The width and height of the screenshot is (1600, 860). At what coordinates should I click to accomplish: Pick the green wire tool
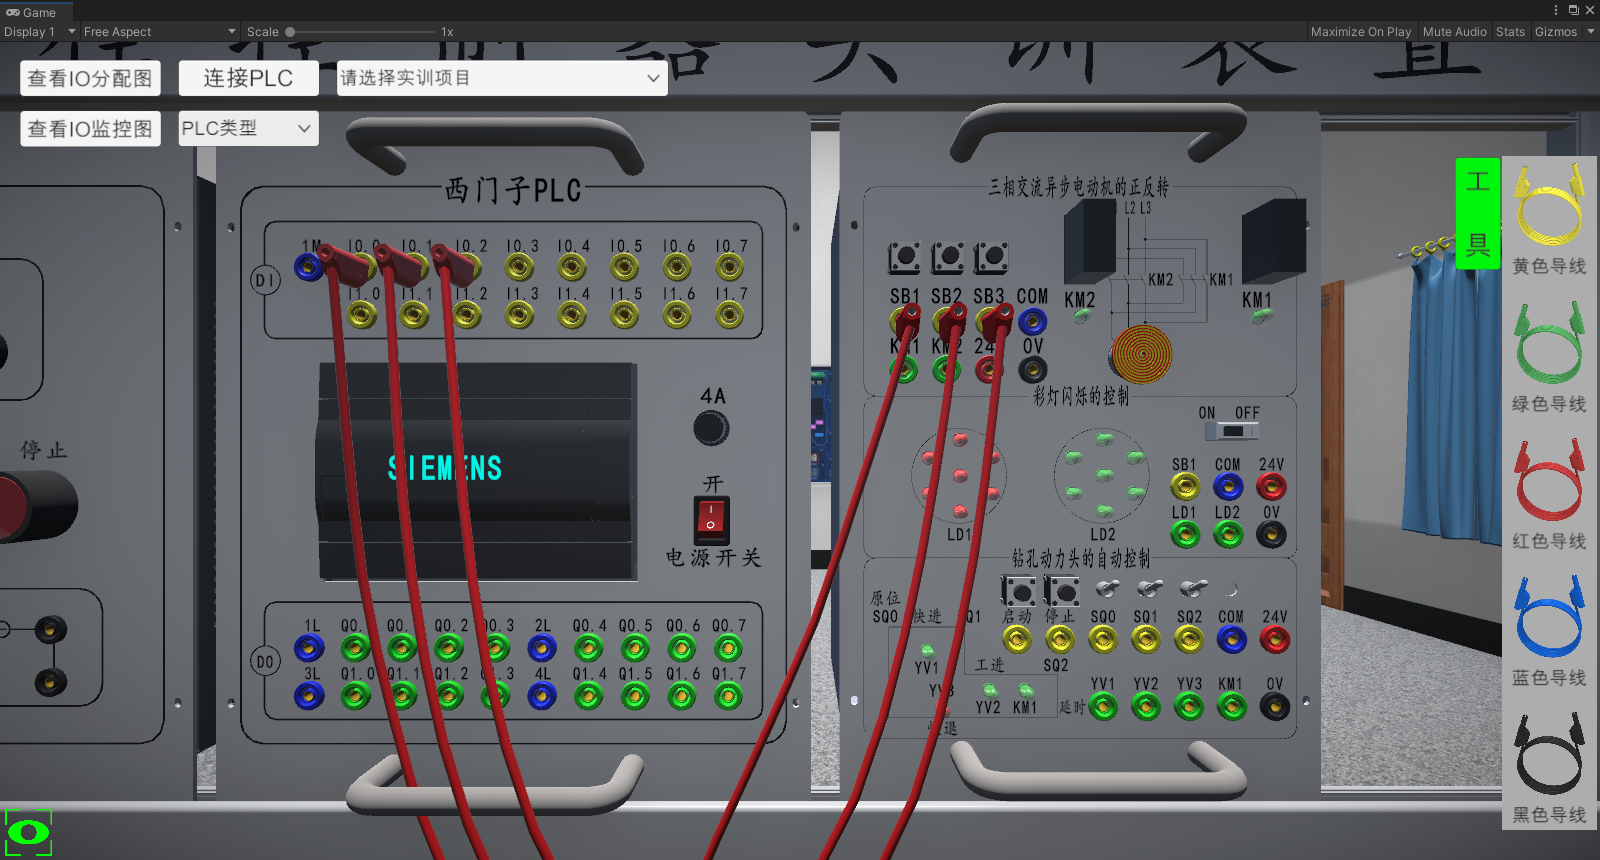tap(1549, 343)
